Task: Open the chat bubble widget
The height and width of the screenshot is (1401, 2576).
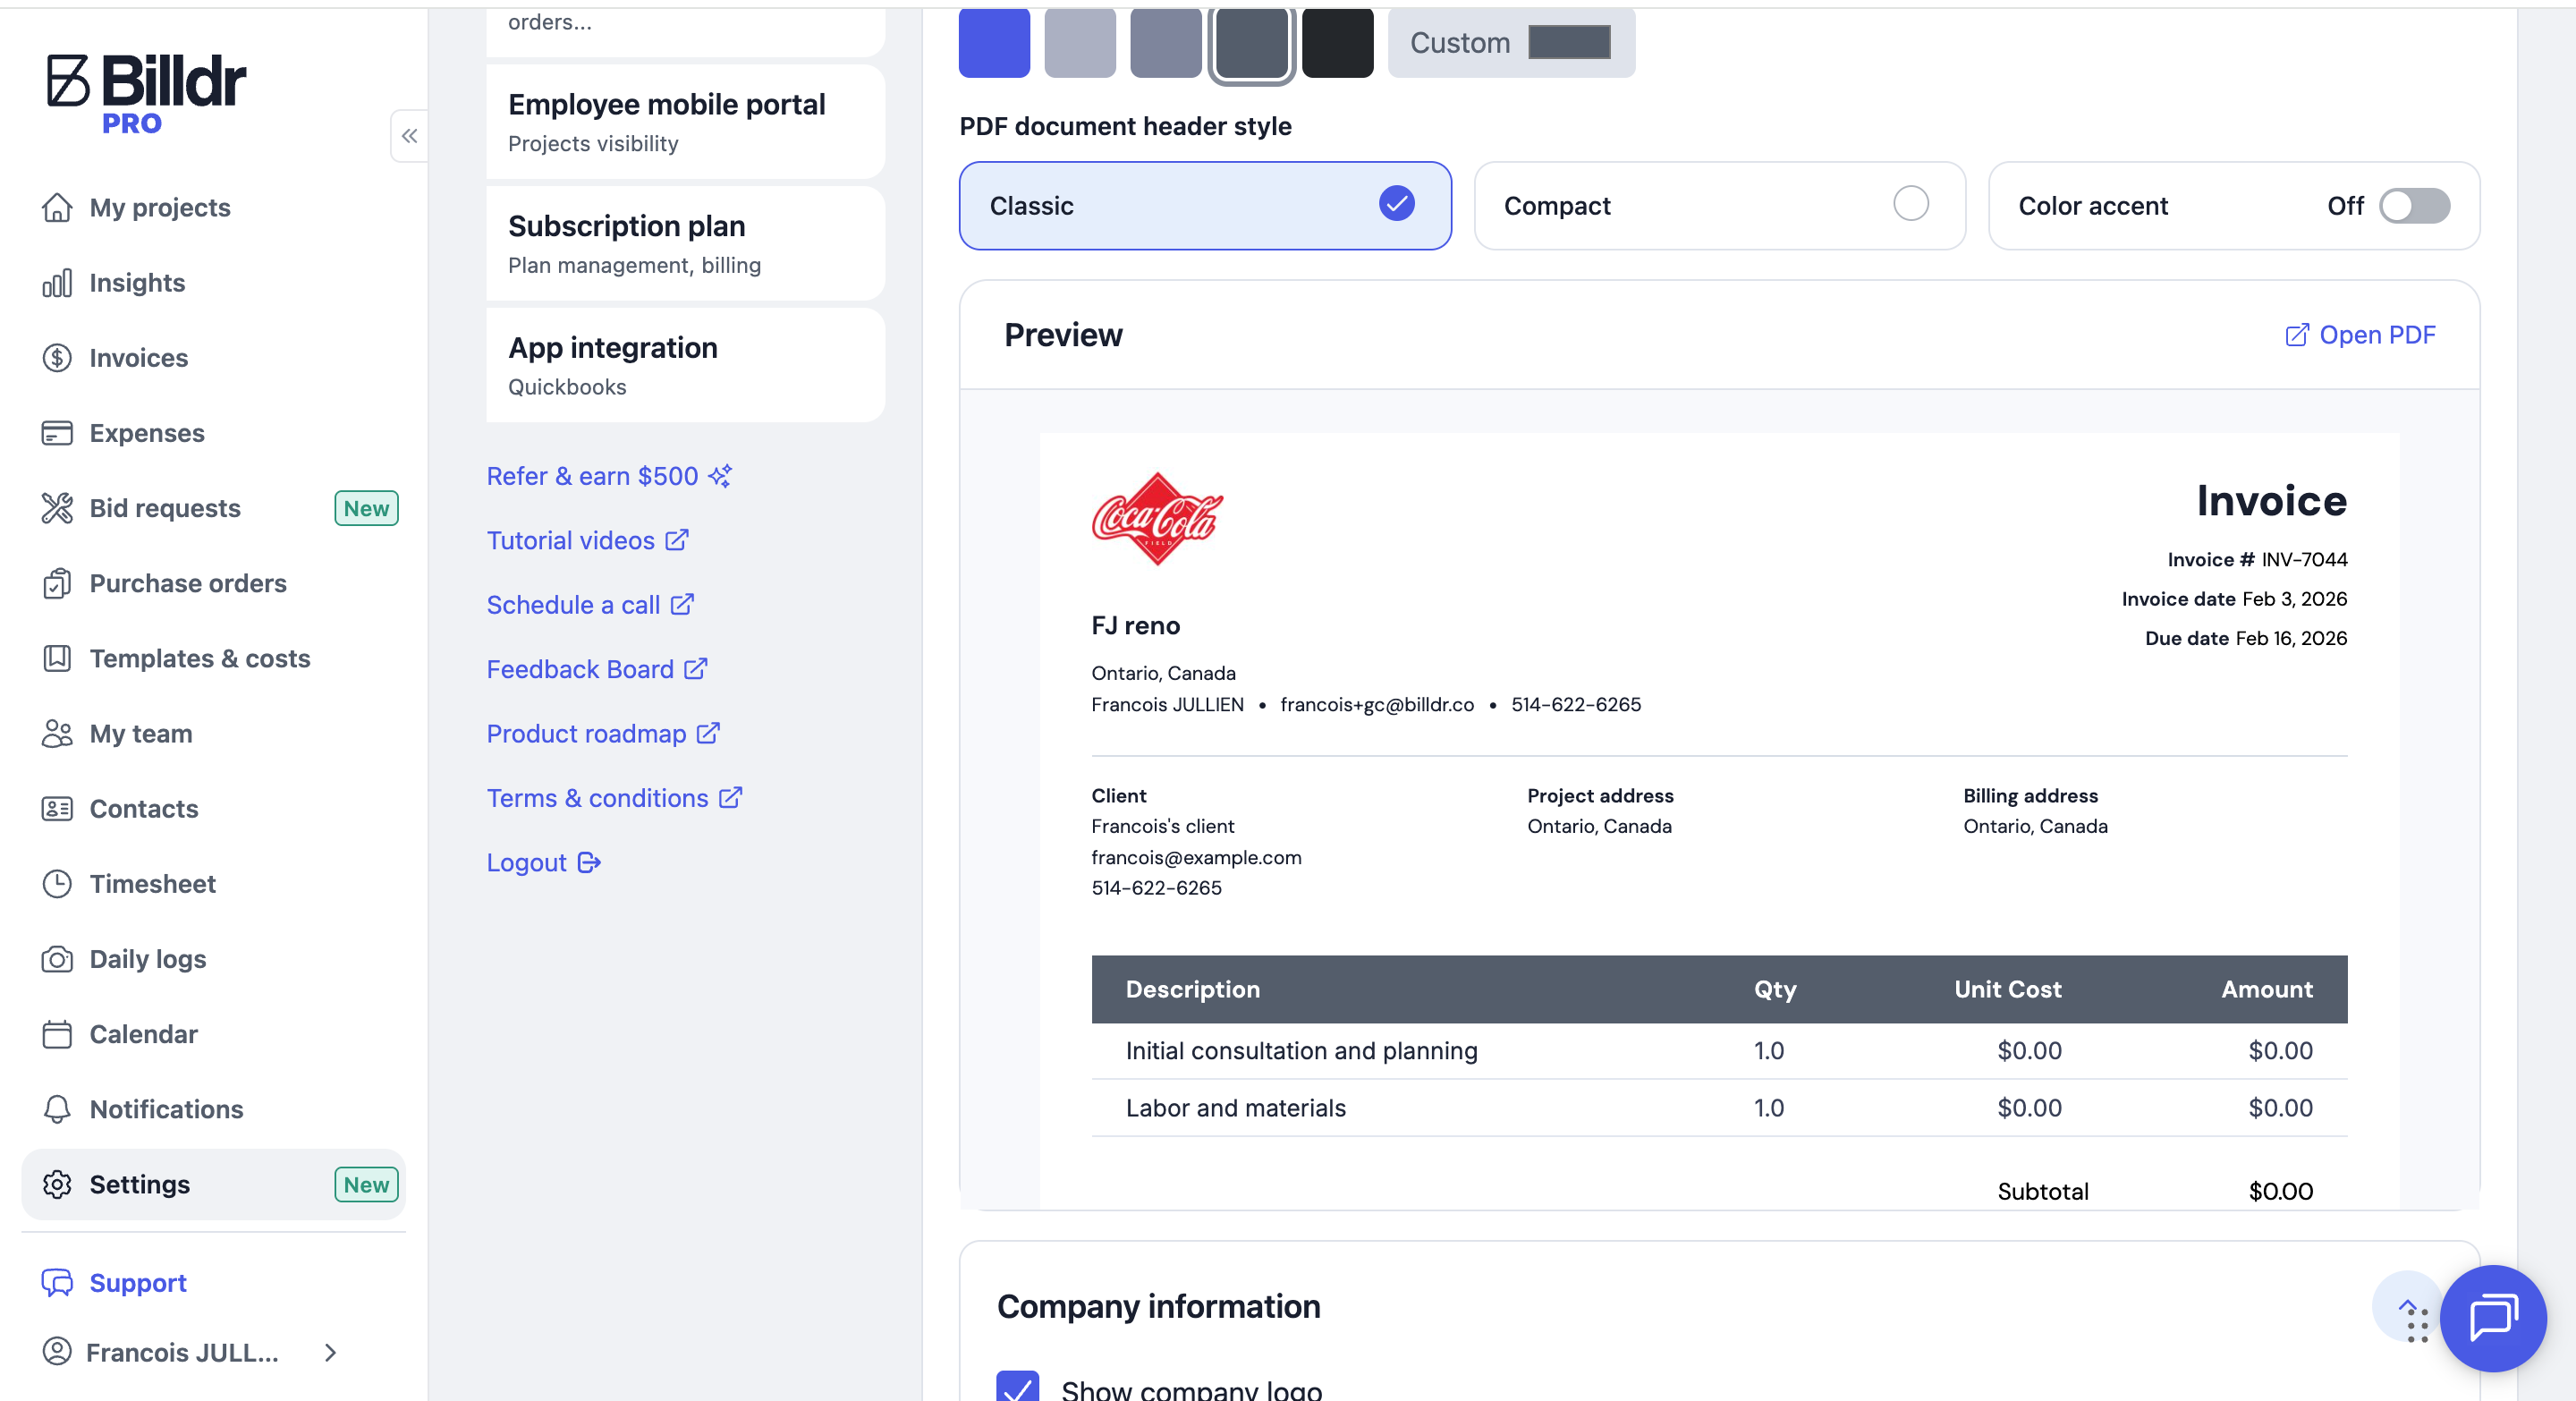Action: click(x=2492, y=1317)
